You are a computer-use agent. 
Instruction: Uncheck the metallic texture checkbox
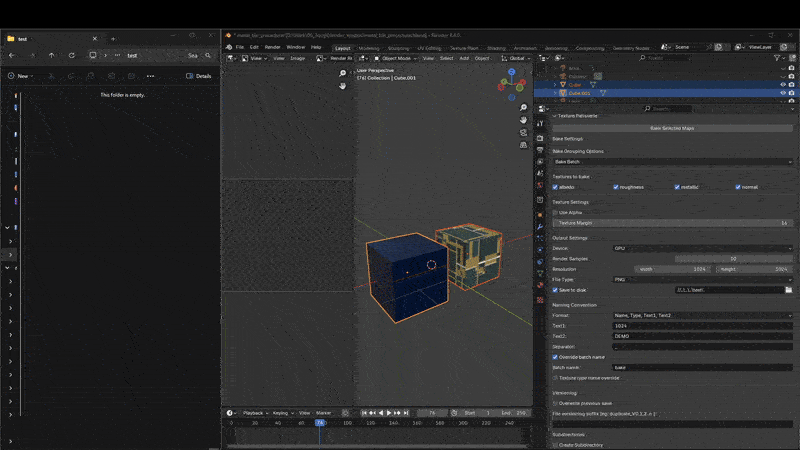coord(677,187)
